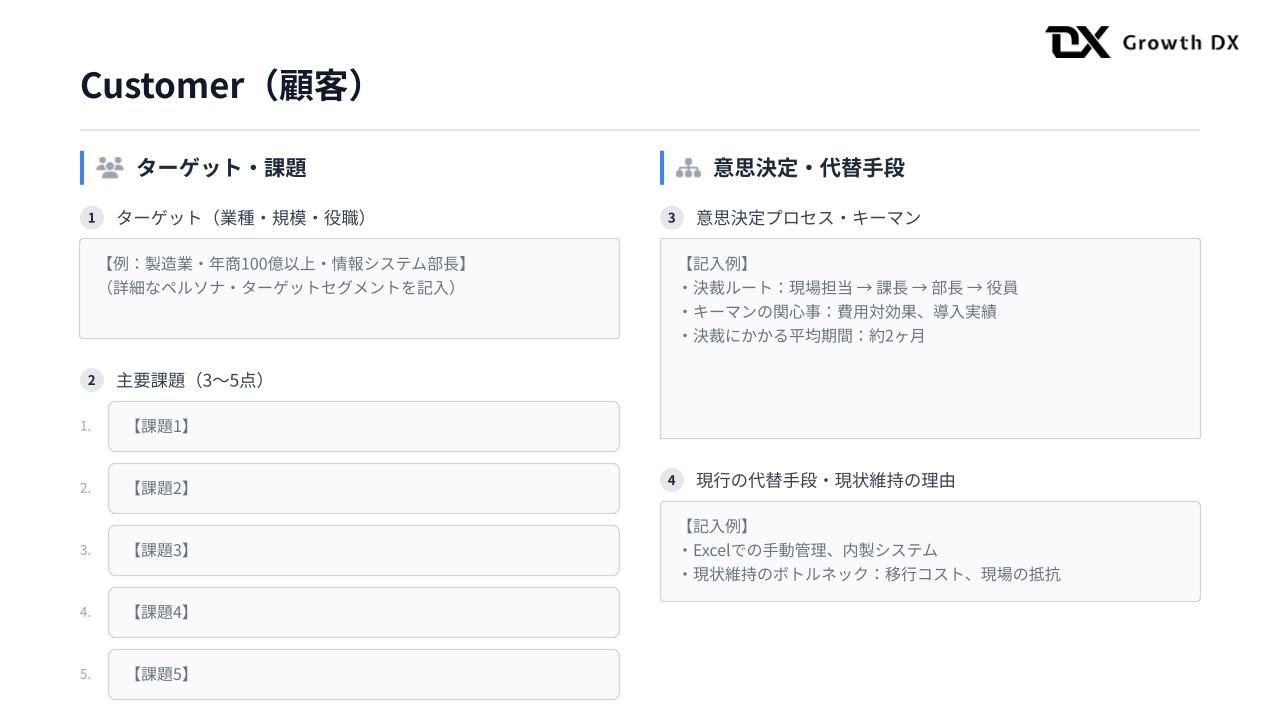This screenshot has height=720, width=1280.
Task: Click the alternative means text area
Action: (930, 551)
